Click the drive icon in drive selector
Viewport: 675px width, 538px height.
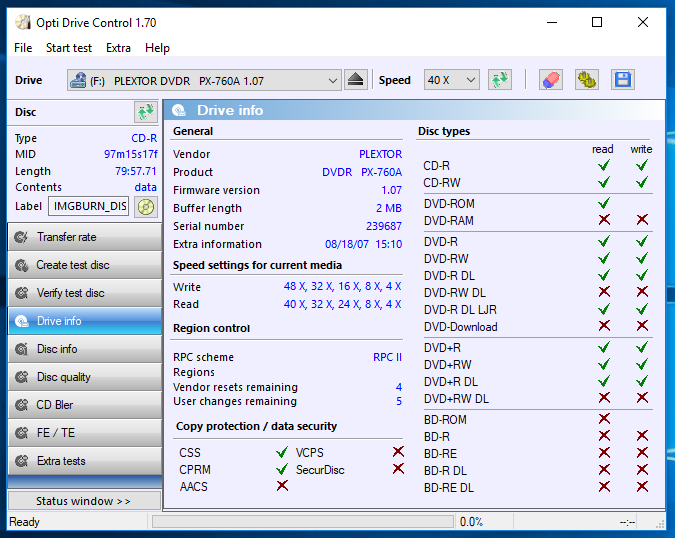pyautogui.click(x=78, y=80)
